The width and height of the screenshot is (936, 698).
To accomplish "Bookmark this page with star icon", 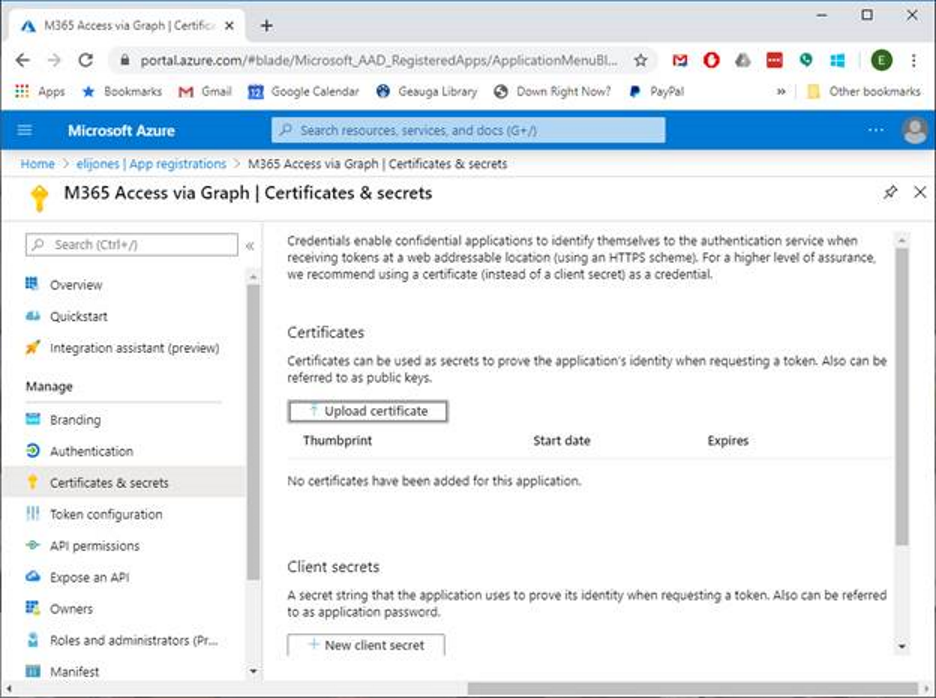I will click(641, 60).
